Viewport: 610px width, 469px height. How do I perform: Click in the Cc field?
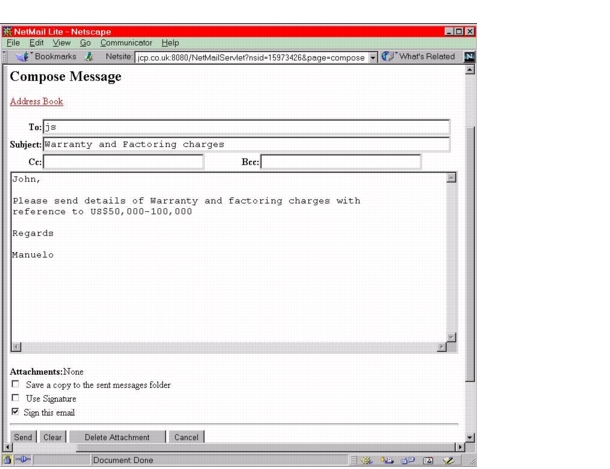pyautogui.click(x=123, y=162)
